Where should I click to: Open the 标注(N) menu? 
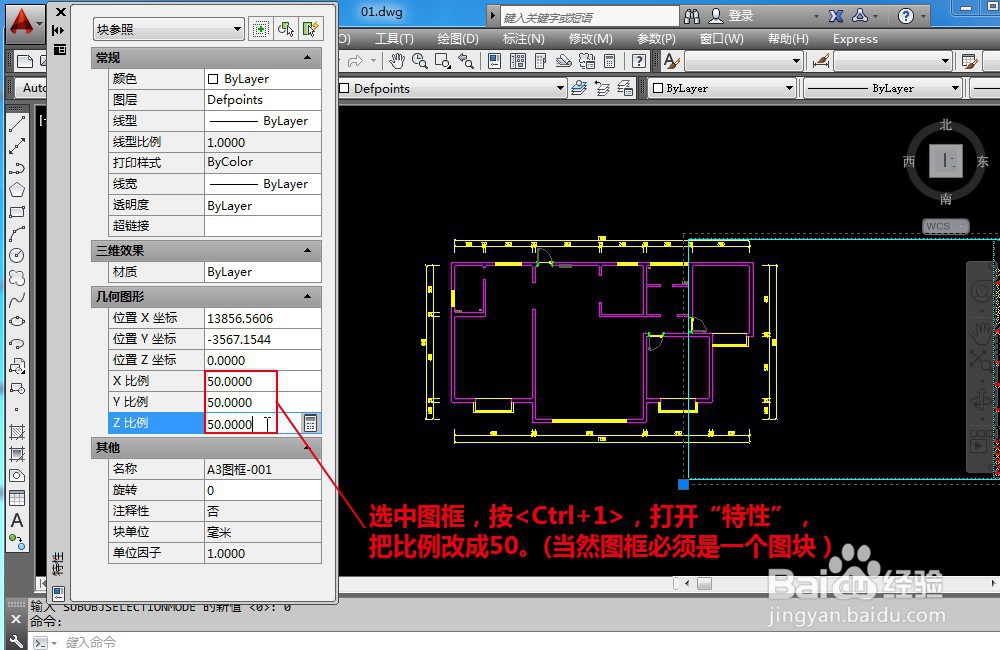[x=524, y=39]
